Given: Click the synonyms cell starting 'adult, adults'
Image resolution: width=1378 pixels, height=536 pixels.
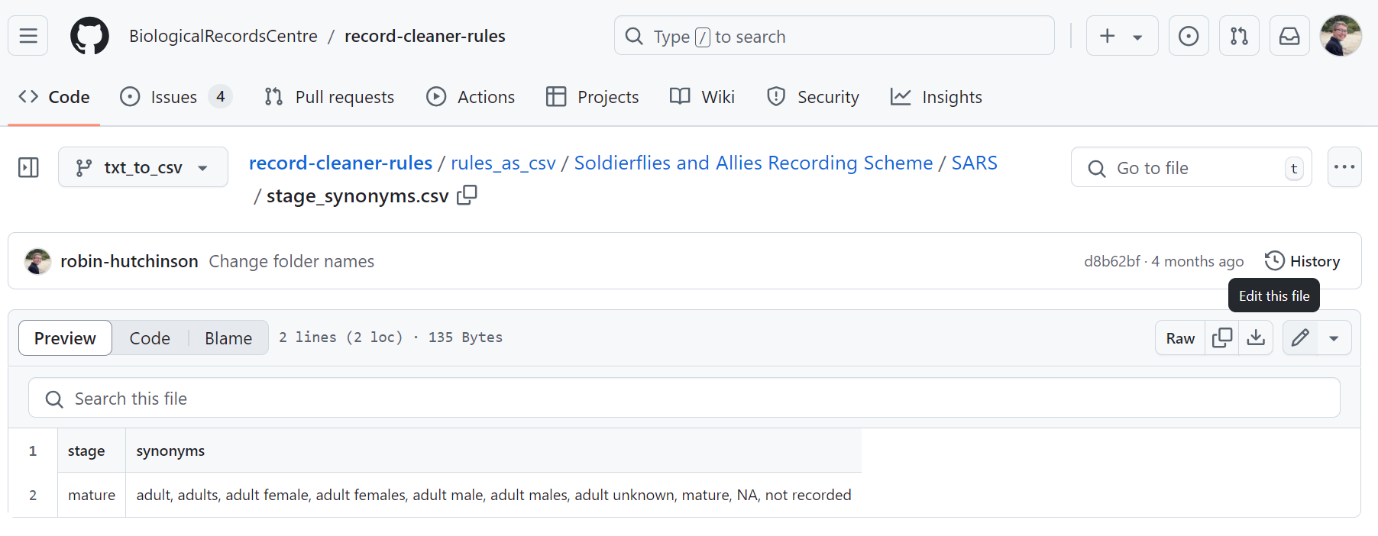Looking at the screenshot, I should [493, 494].
